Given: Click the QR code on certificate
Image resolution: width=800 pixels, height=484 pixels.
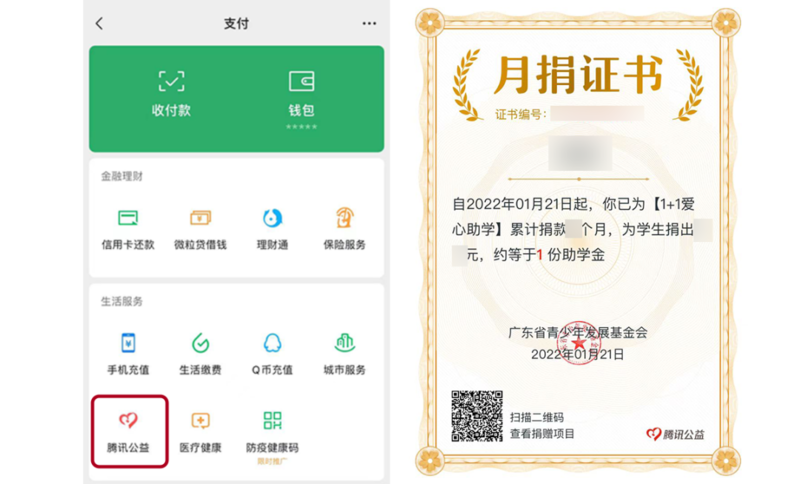Looking at the screenshot, I should (476, 416).
